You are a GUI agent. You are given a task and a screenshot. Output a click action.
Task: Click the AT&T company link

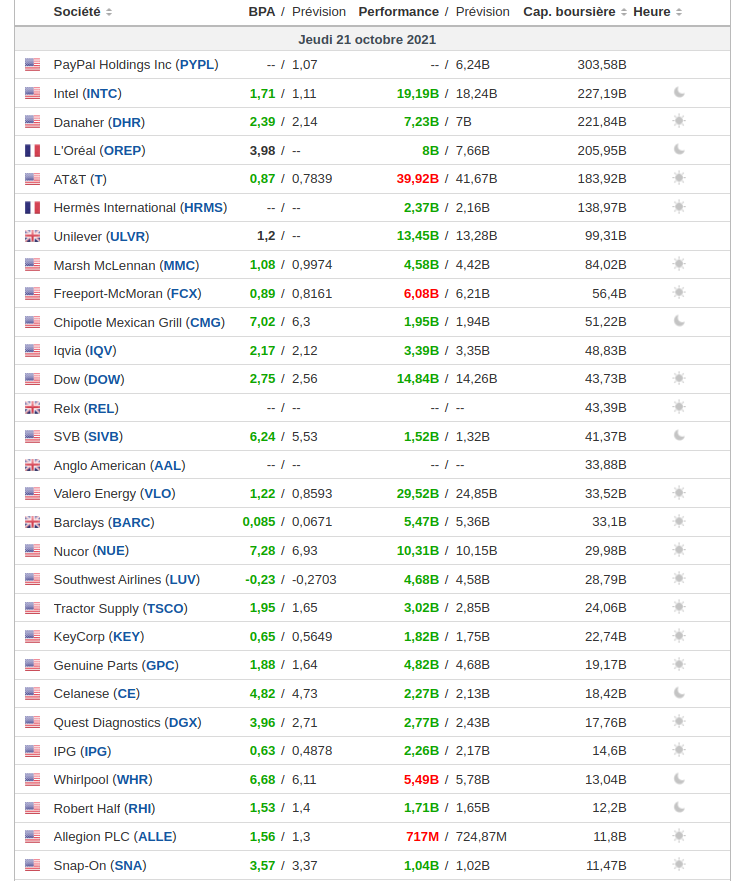(79, 179)
